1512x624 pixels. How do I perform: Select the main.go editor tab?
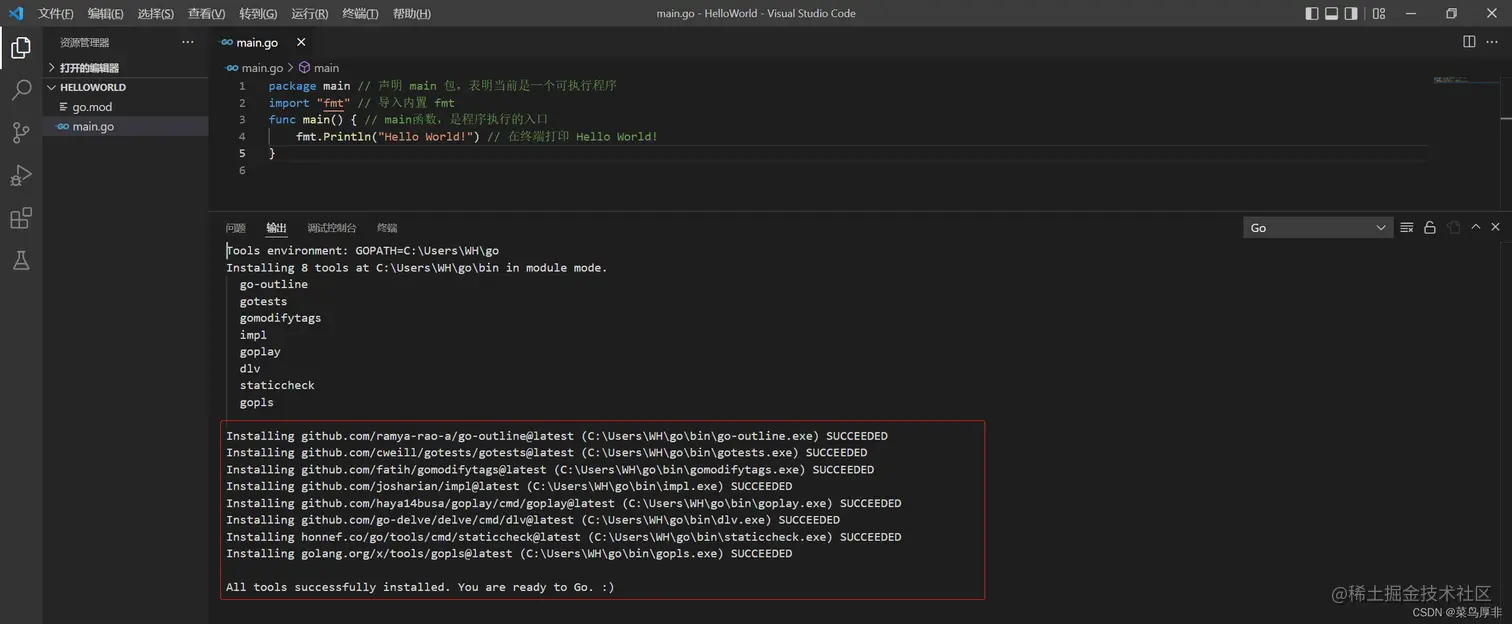tap(262, 42)
